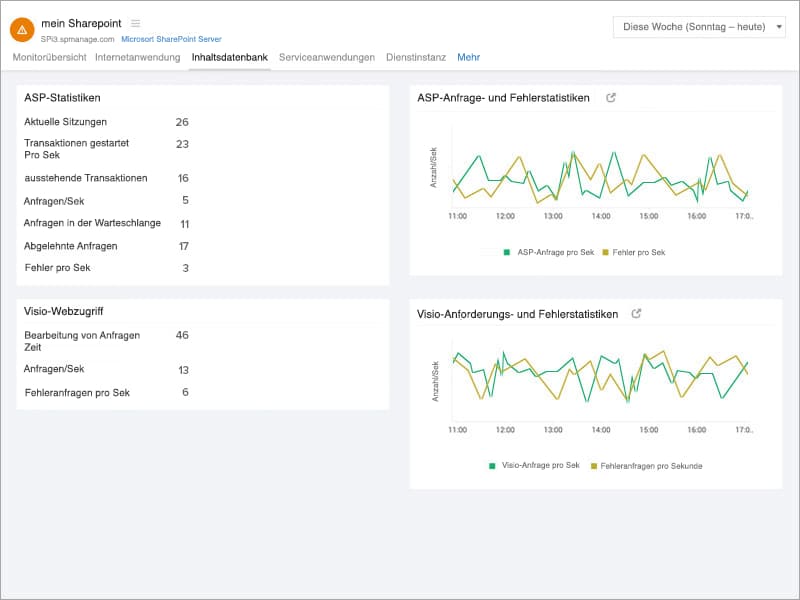Viewport: 800px width, 600px height.
Task: Click the dropdown caret in the time selector
Action: pos(779,27)
